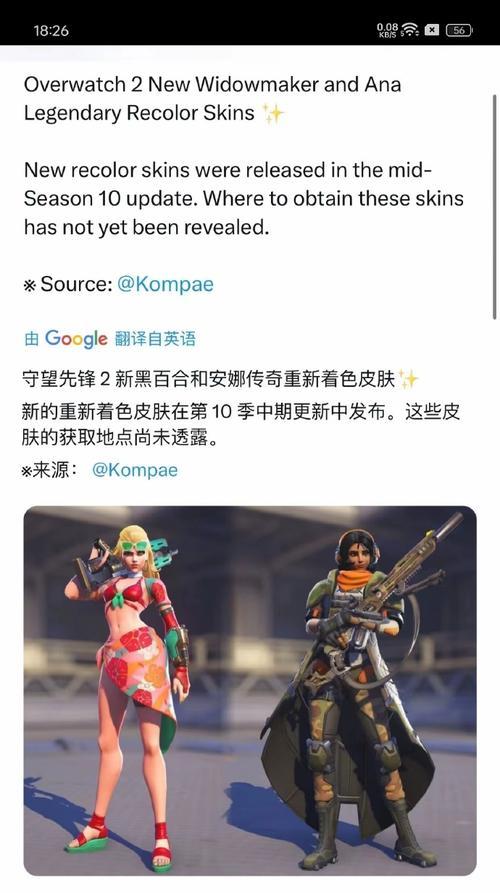This screenshot has height=893, width=500.
Task: Tap the boxed X icon in status bar
Action: pyautogui.click(x=432, y=30)
